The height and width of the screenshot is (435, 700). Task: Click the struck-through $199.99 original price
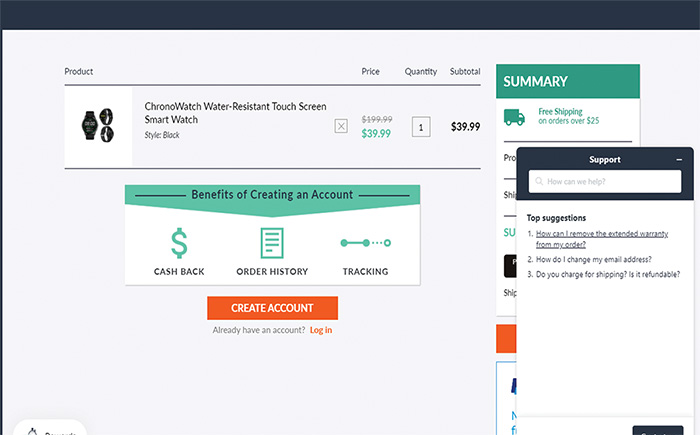pos(377,119)
